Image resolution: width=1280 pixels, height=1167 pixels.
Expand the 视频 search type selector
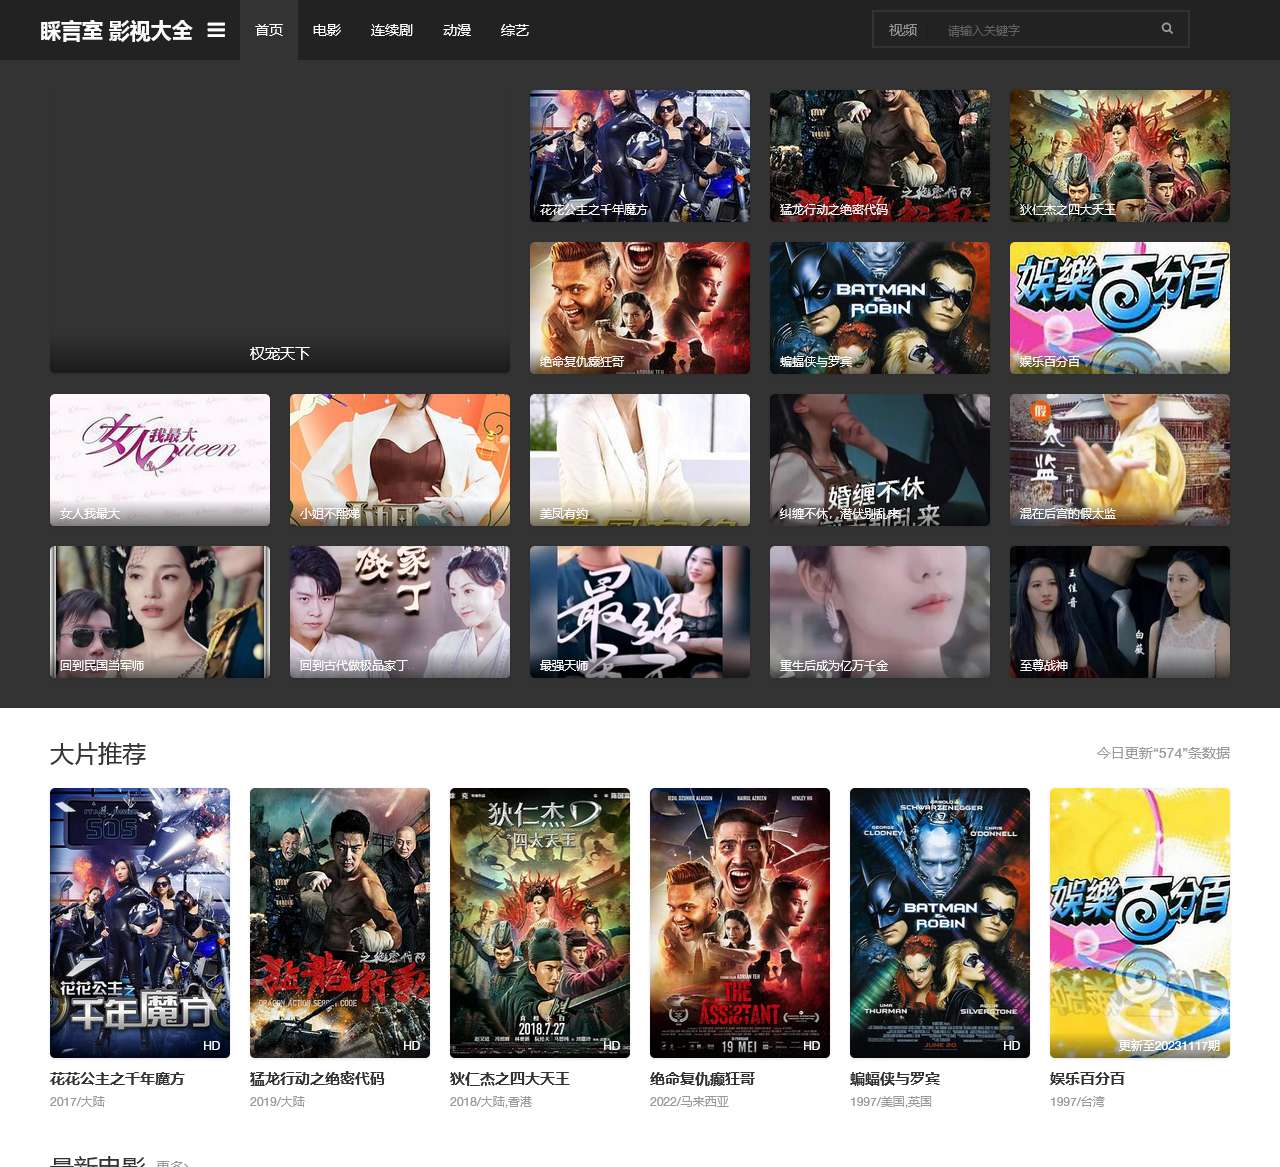click(x=903, y=30)
